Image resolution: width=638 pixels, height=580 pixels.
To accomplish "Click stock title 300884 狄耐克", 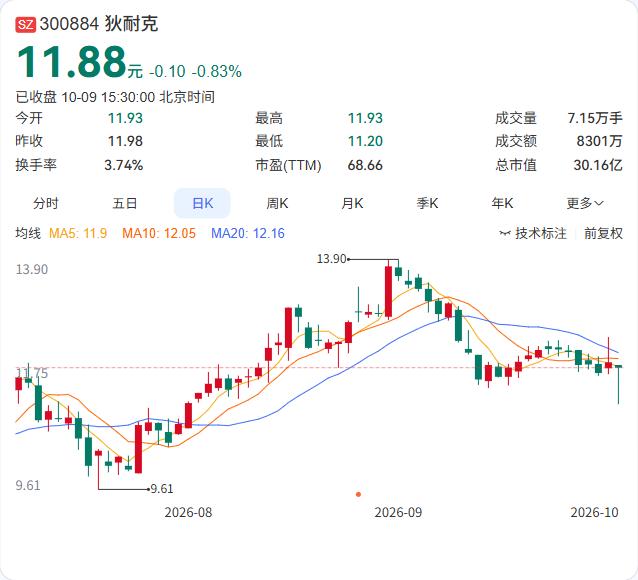I will 99,24.
